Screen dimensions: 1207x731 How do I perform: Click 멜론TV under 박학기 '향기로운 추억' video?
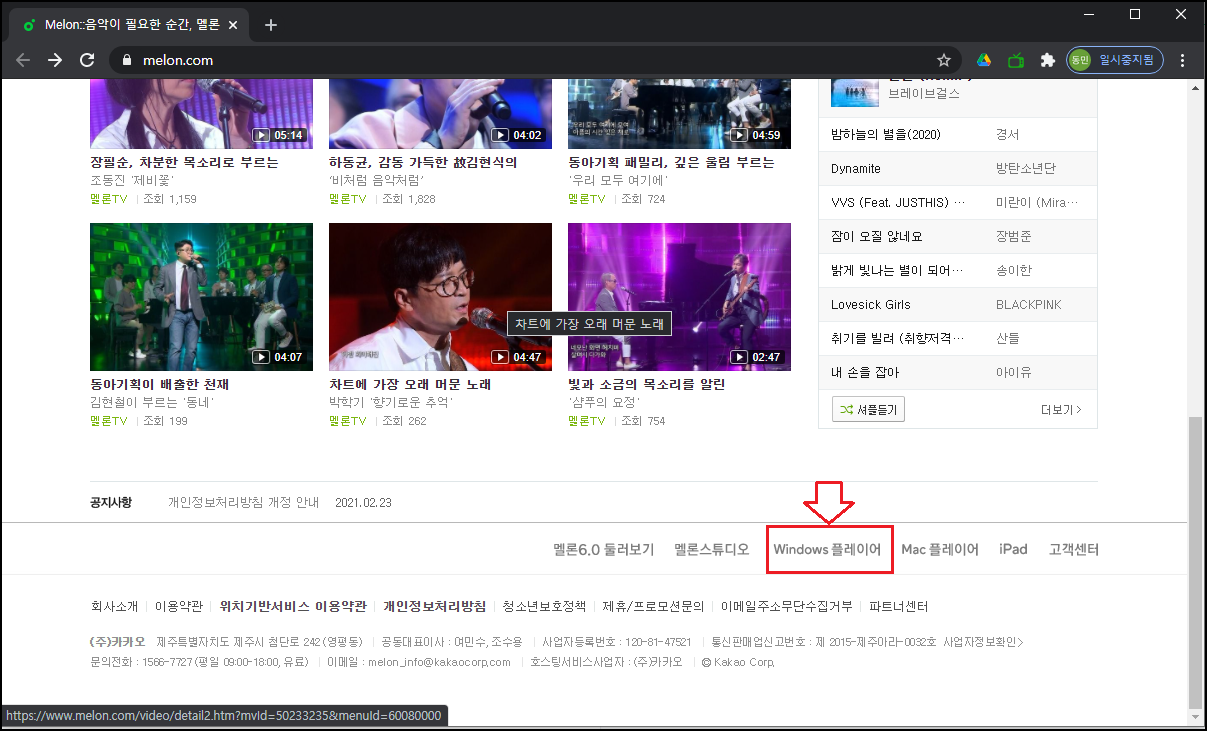pyautogui.click(x=348, y=421)
